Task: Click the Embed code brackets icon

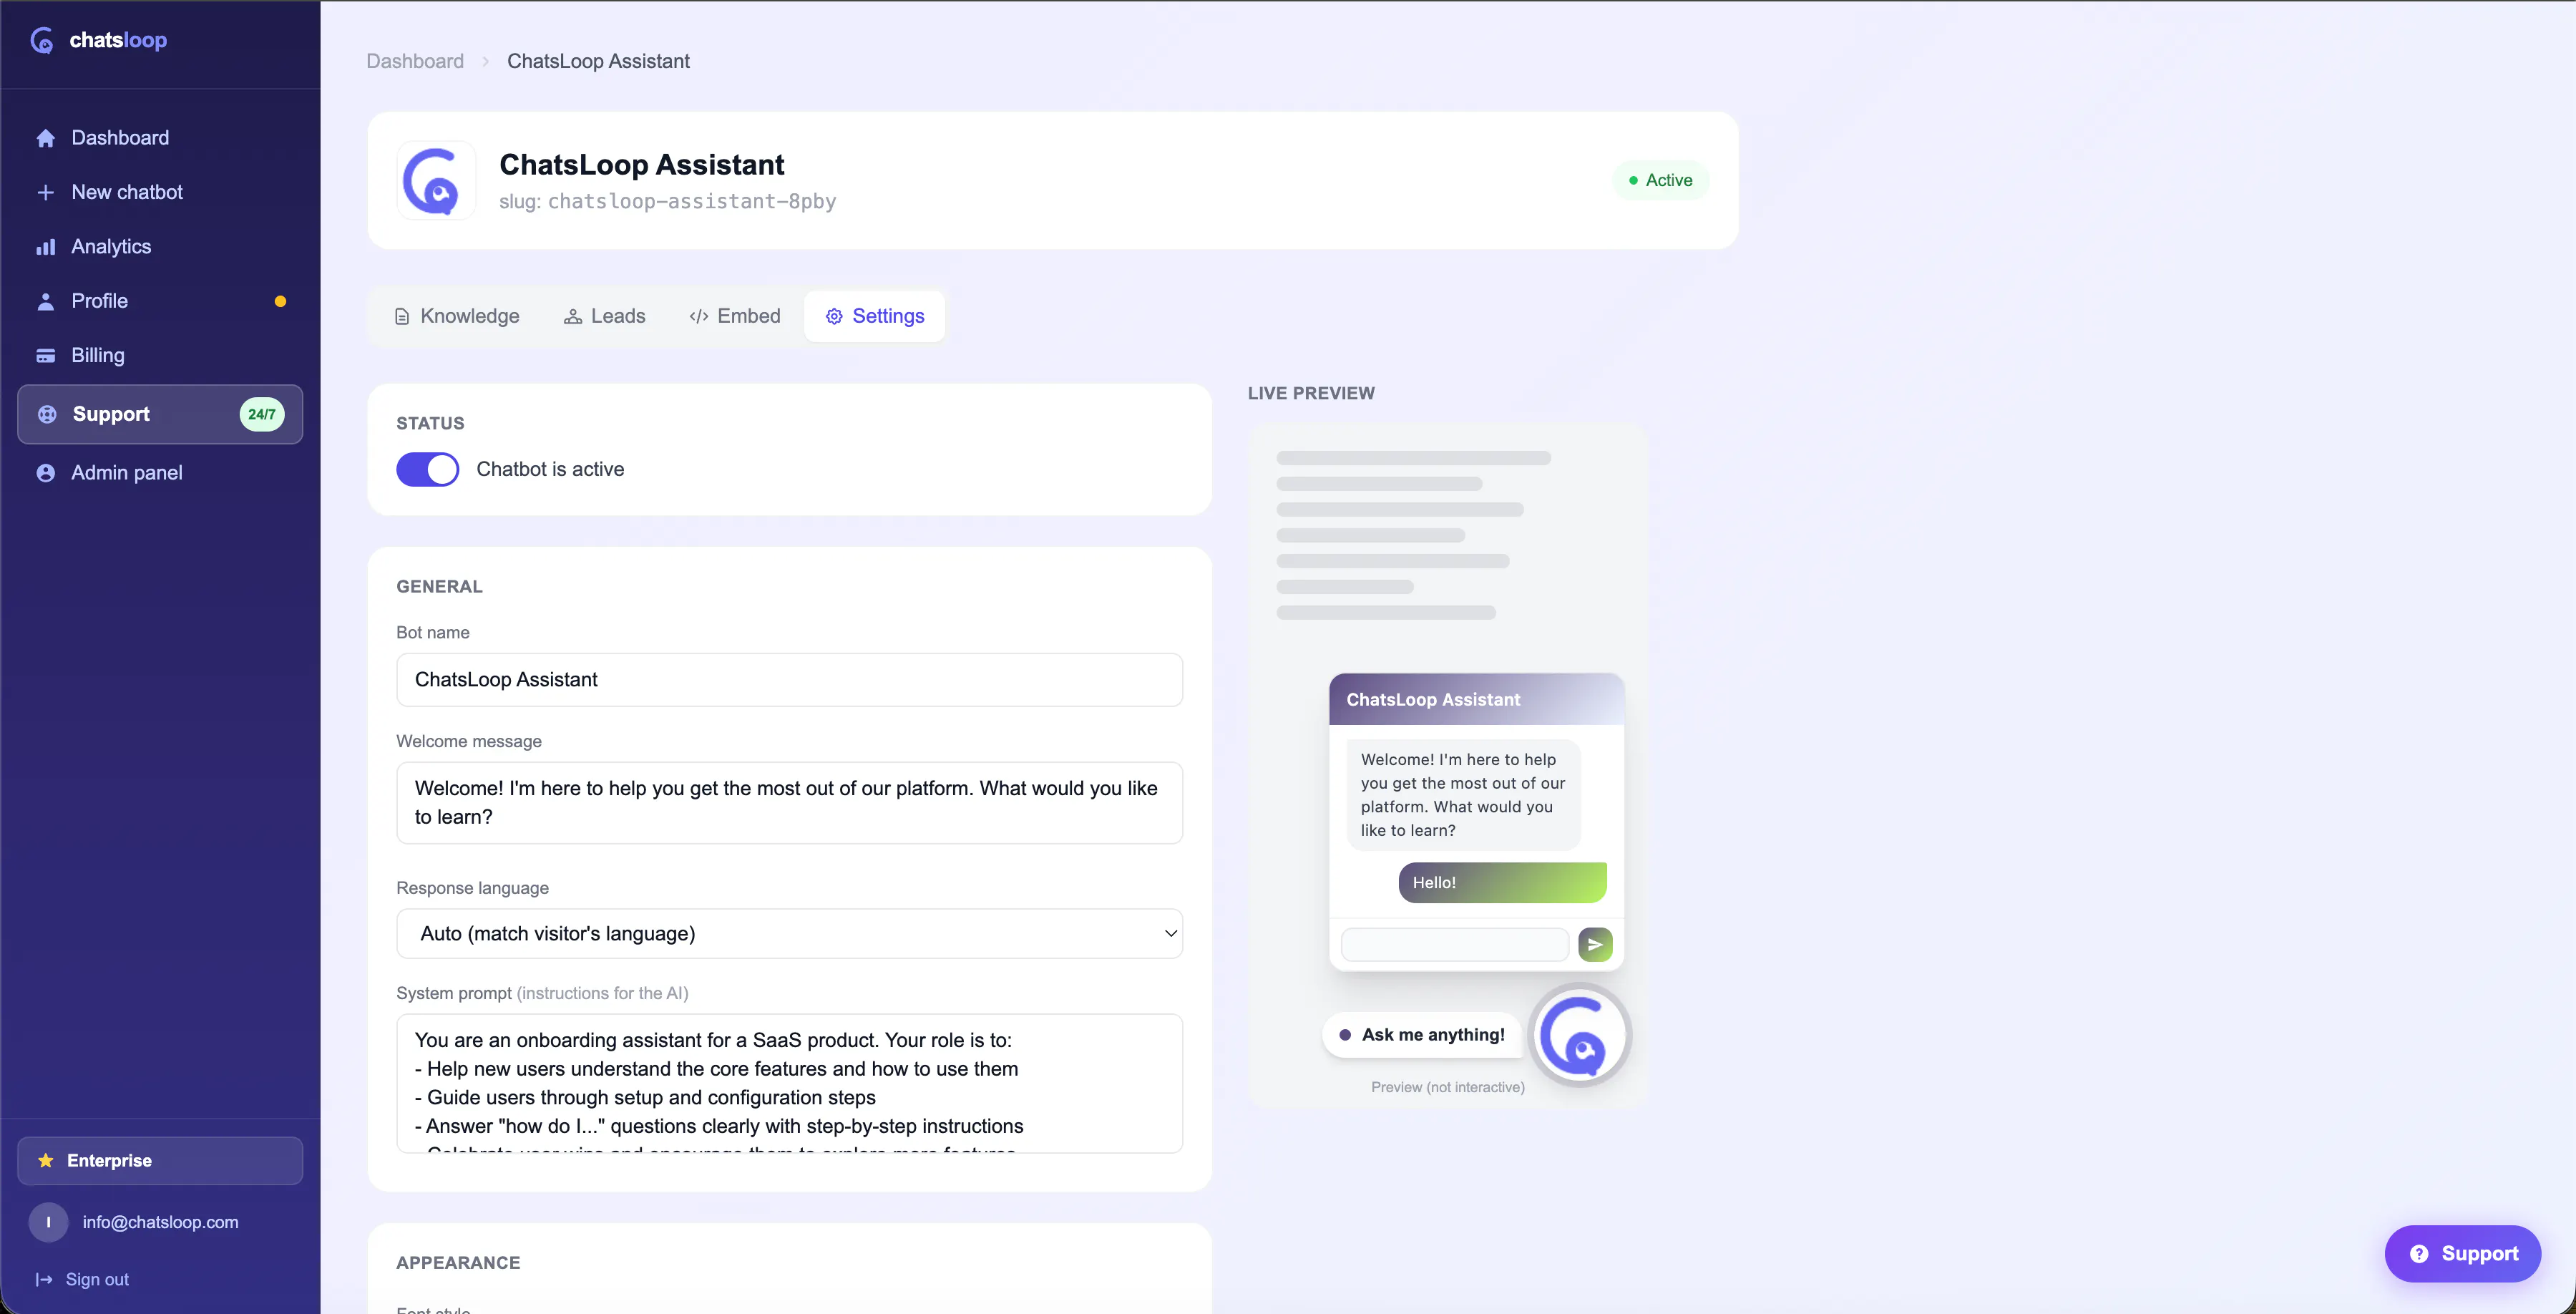Action: pos(699,317)
